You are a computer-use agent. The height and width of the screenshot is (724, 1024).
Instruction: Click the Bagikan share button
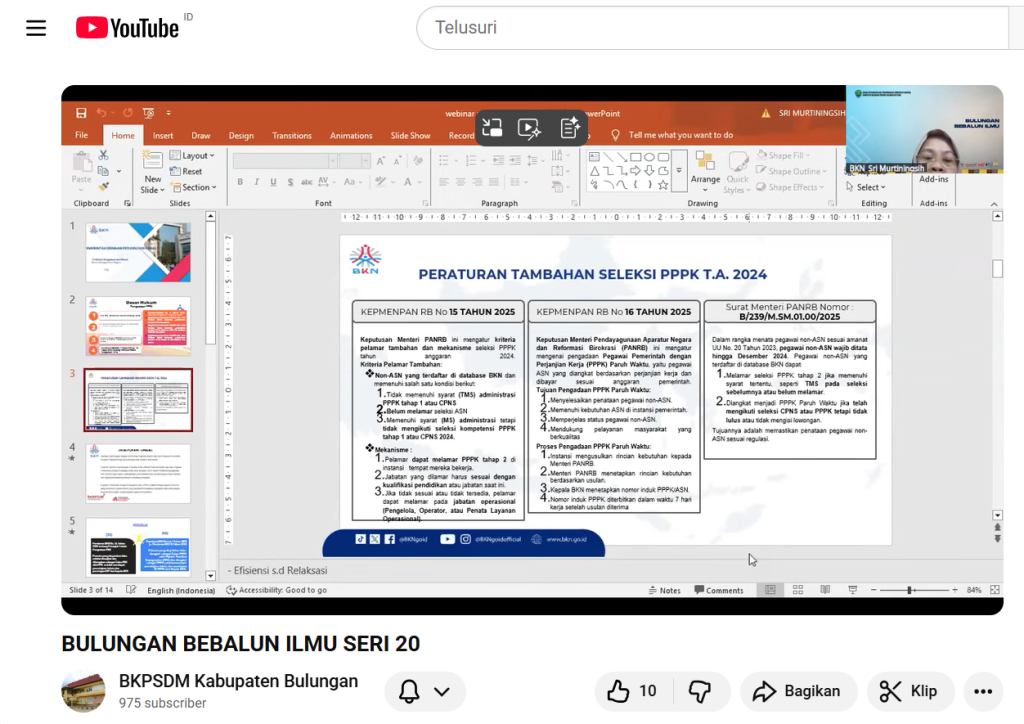(x=798, y=691)
